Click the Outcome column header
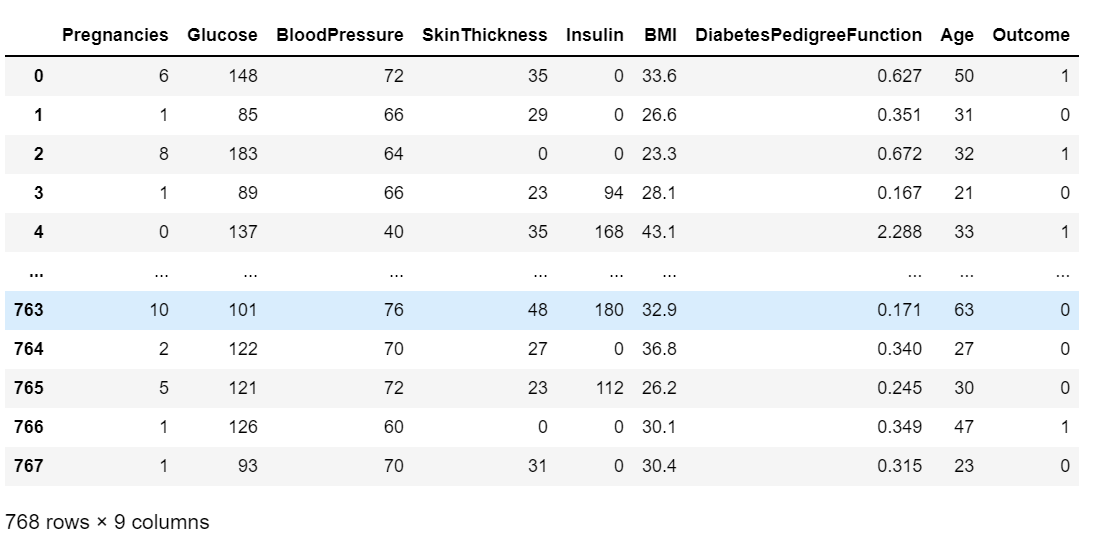The width and height of the screenshot is (1097, 549). tap(1031, 35)
